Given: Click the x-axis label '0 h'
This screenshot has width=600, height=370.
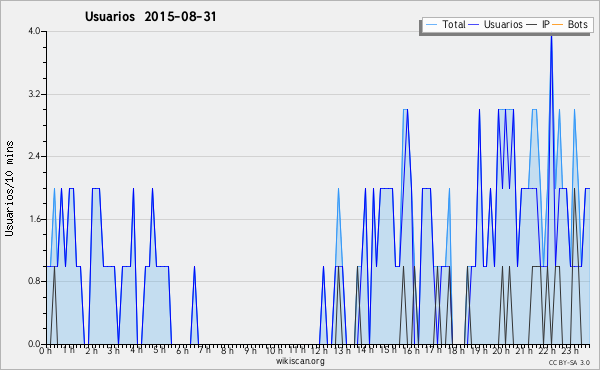Looking at the screenshot, I should [46, 350].
